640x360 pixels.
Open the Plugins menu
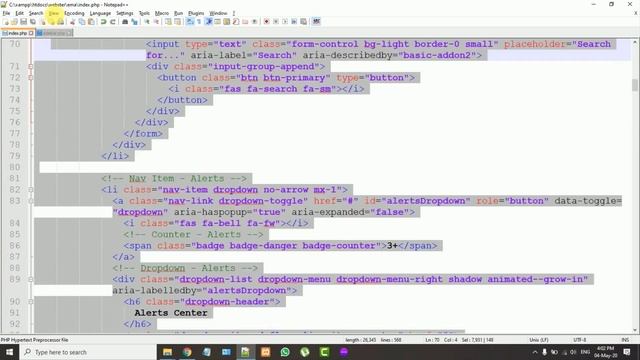click(x=196, y=13)
